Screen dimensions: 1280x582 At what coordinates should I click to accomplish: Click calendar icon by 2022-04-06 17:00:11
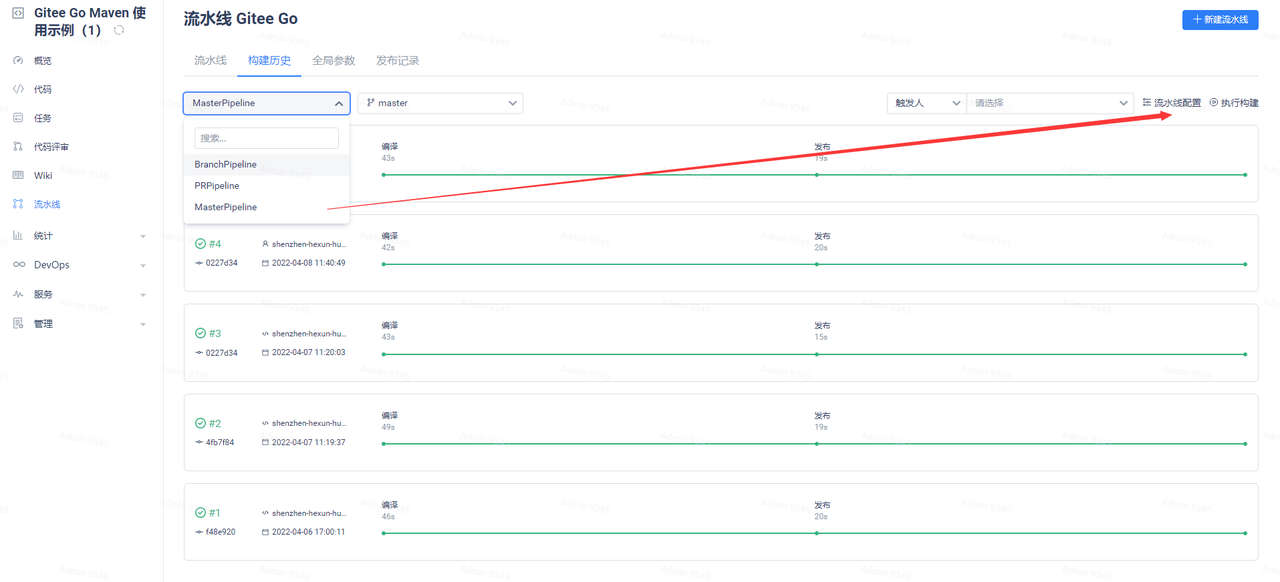(265, 532)
